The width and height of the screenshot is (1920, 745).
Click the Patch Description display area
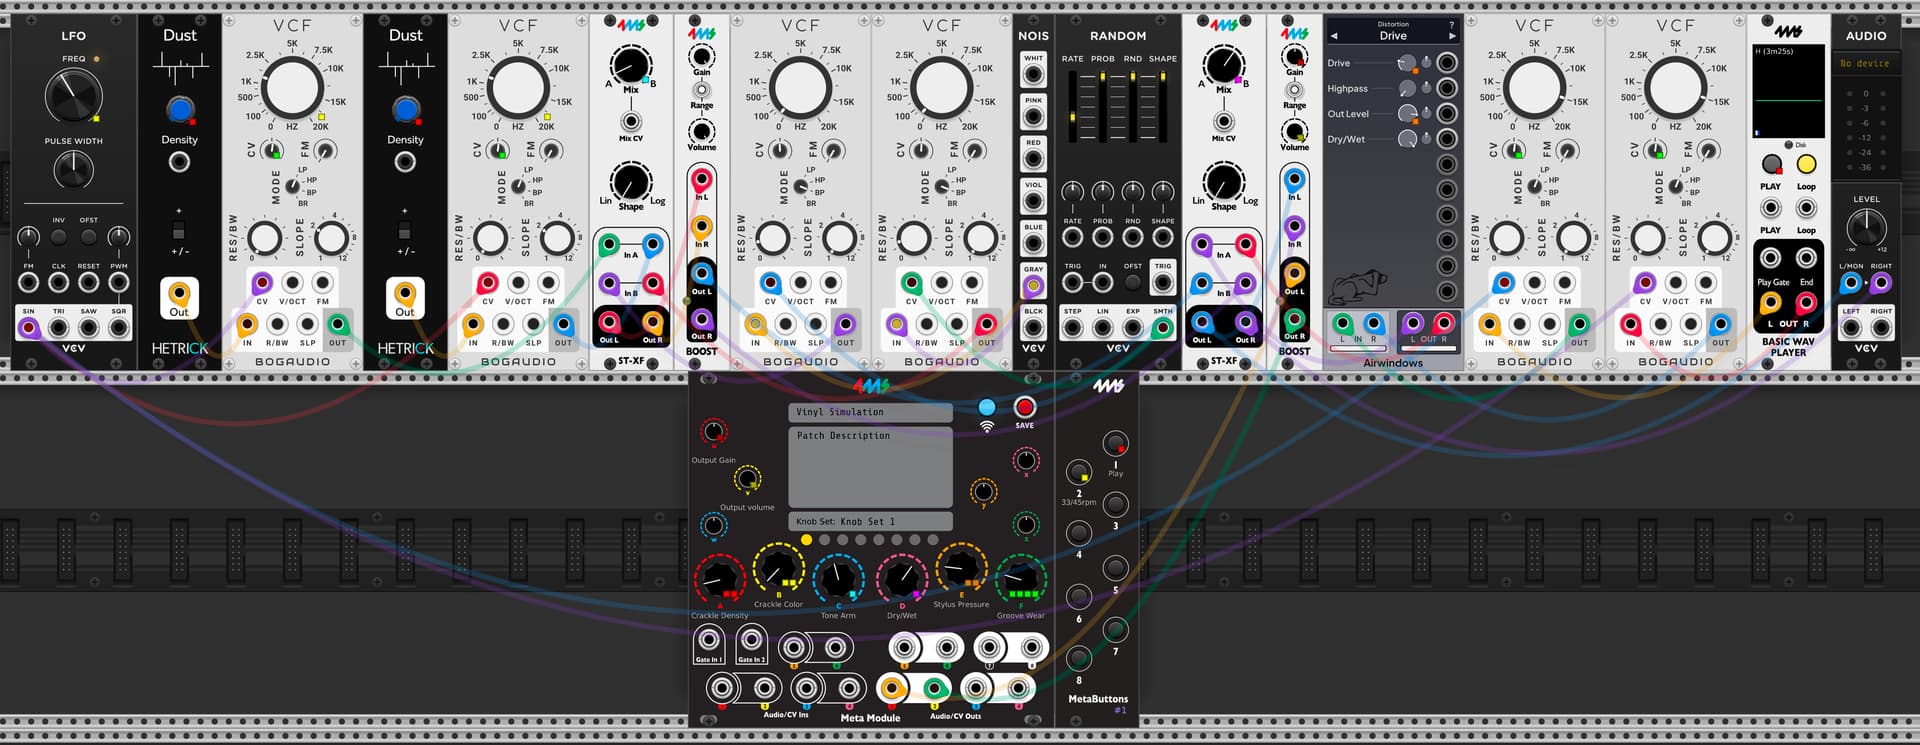click(870, 468)
